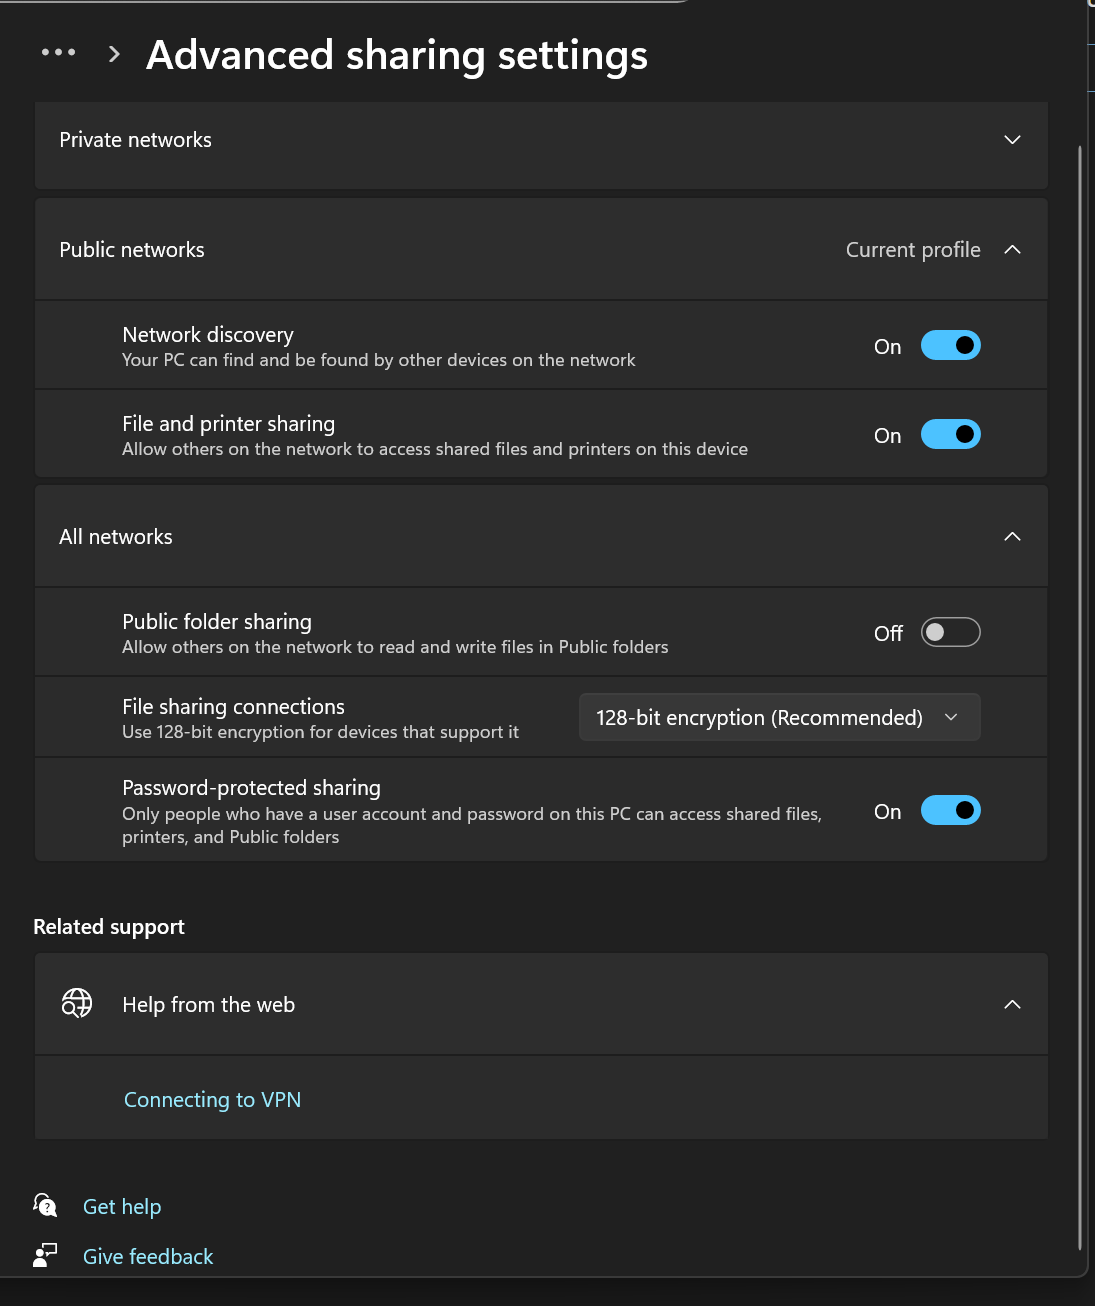This screenshot has width=1095, height=1306.
Task: Click the Give feedback link
Action: [x=148, y=1255]
